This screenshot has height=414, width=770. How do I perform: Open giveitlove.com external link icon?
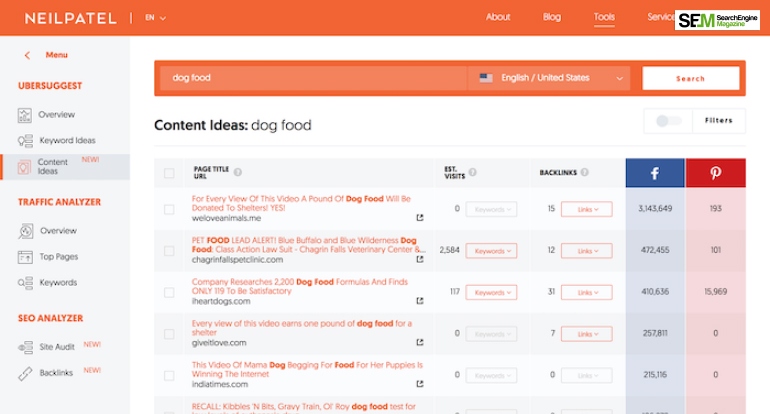pos(420,342)
